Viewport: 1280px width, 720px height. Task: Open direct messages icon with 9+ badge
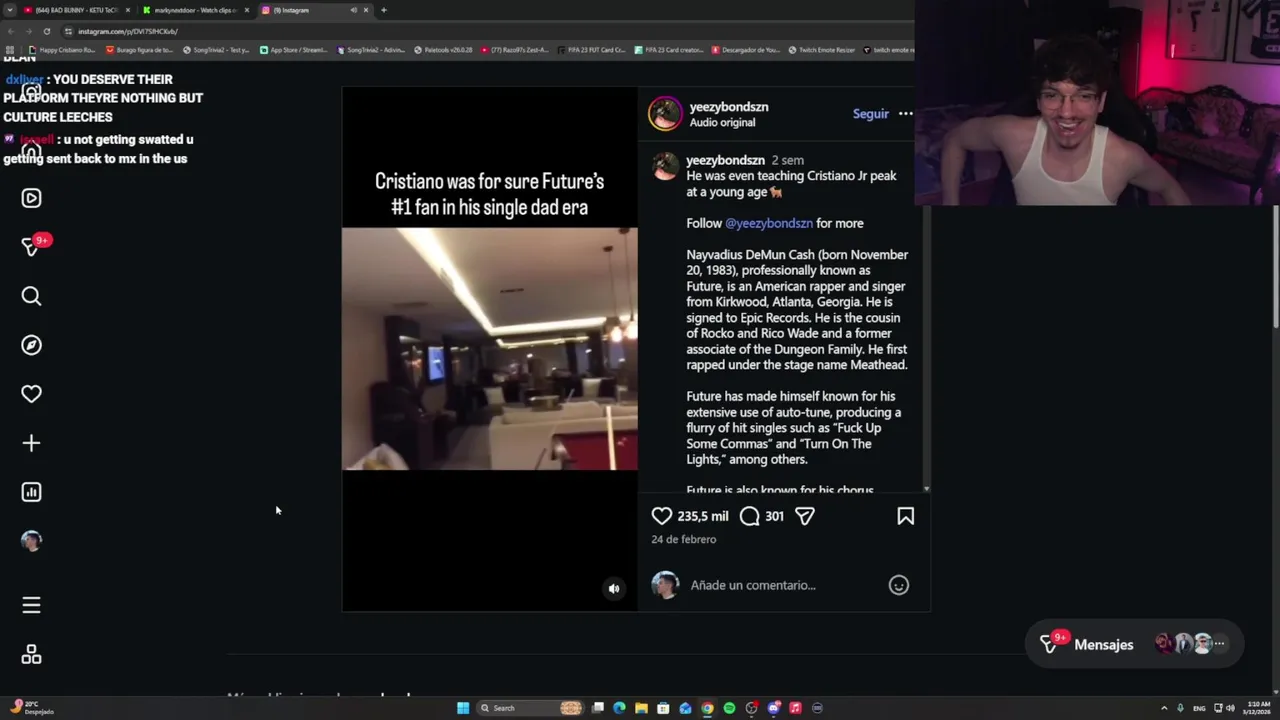pyautogui.click(x=33, y=246)
